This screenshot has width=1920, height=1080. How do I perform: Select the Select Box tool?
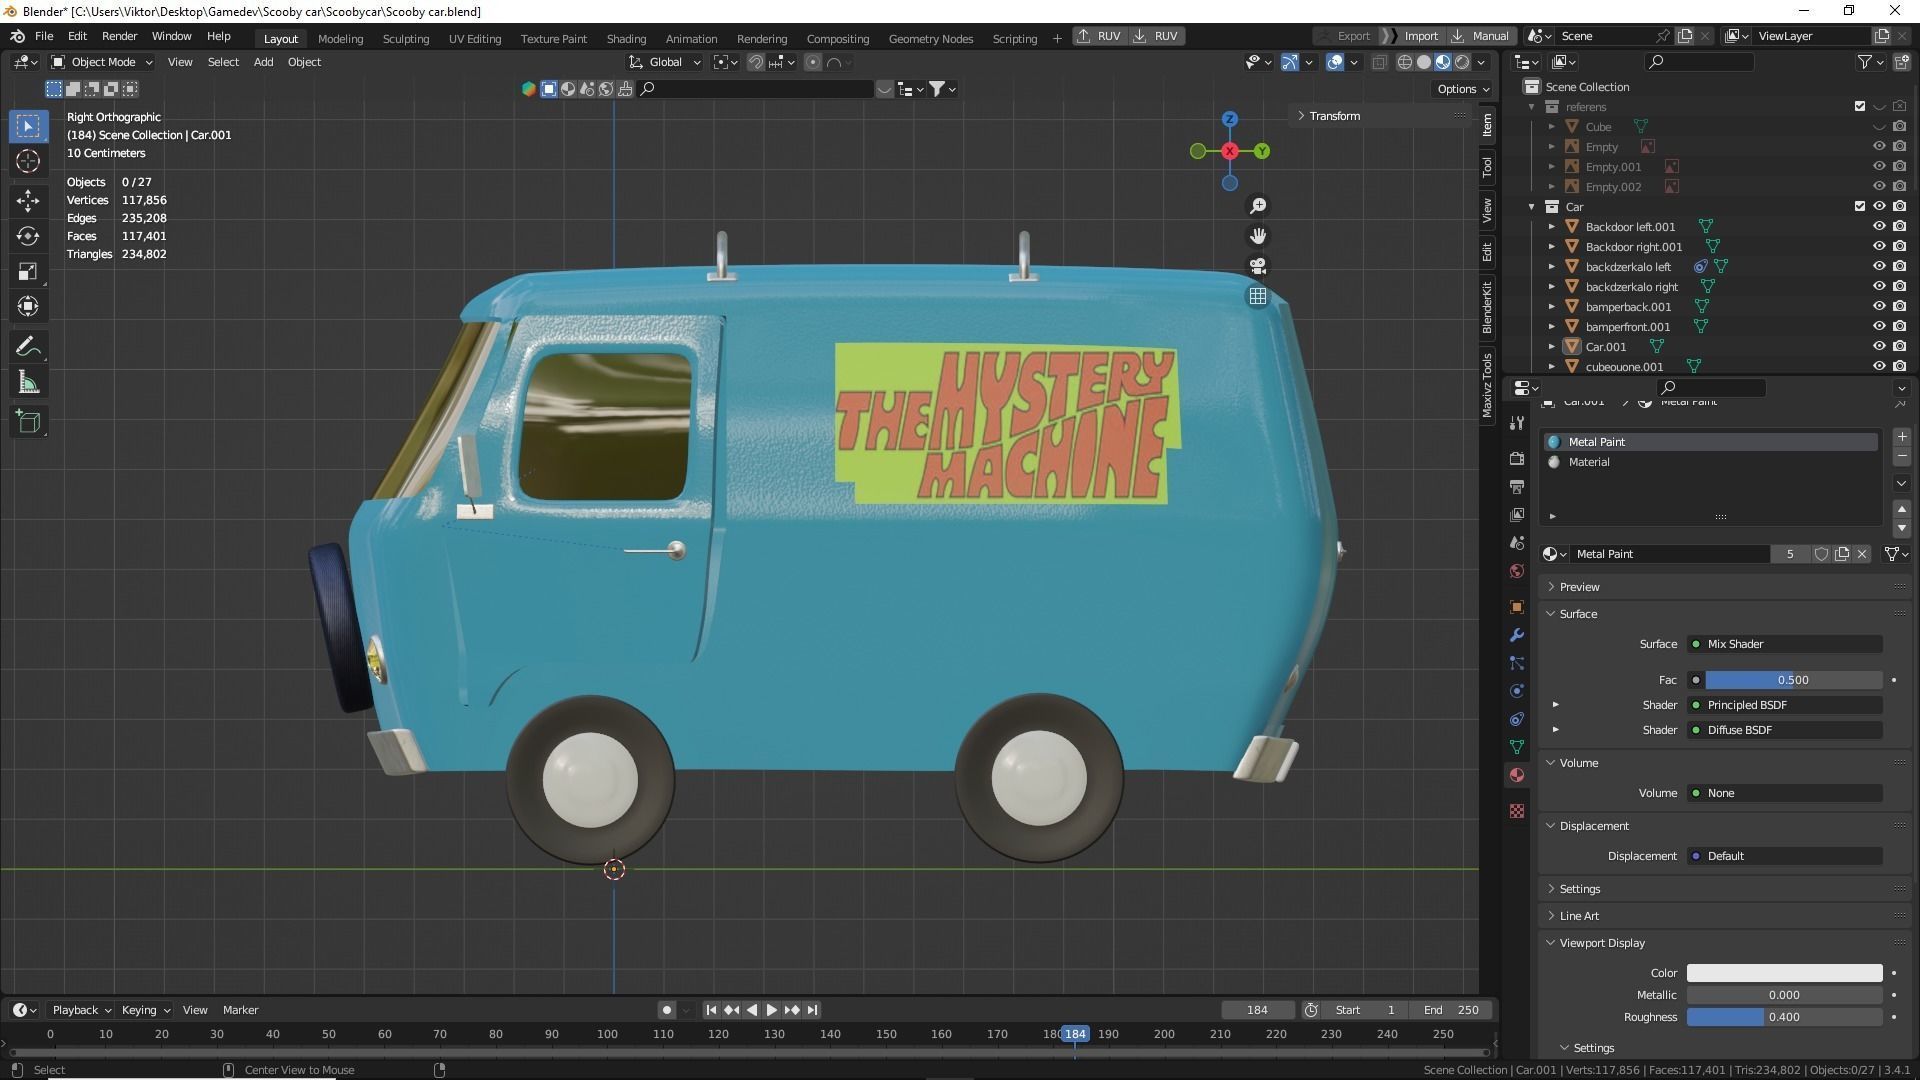[28, 126]
